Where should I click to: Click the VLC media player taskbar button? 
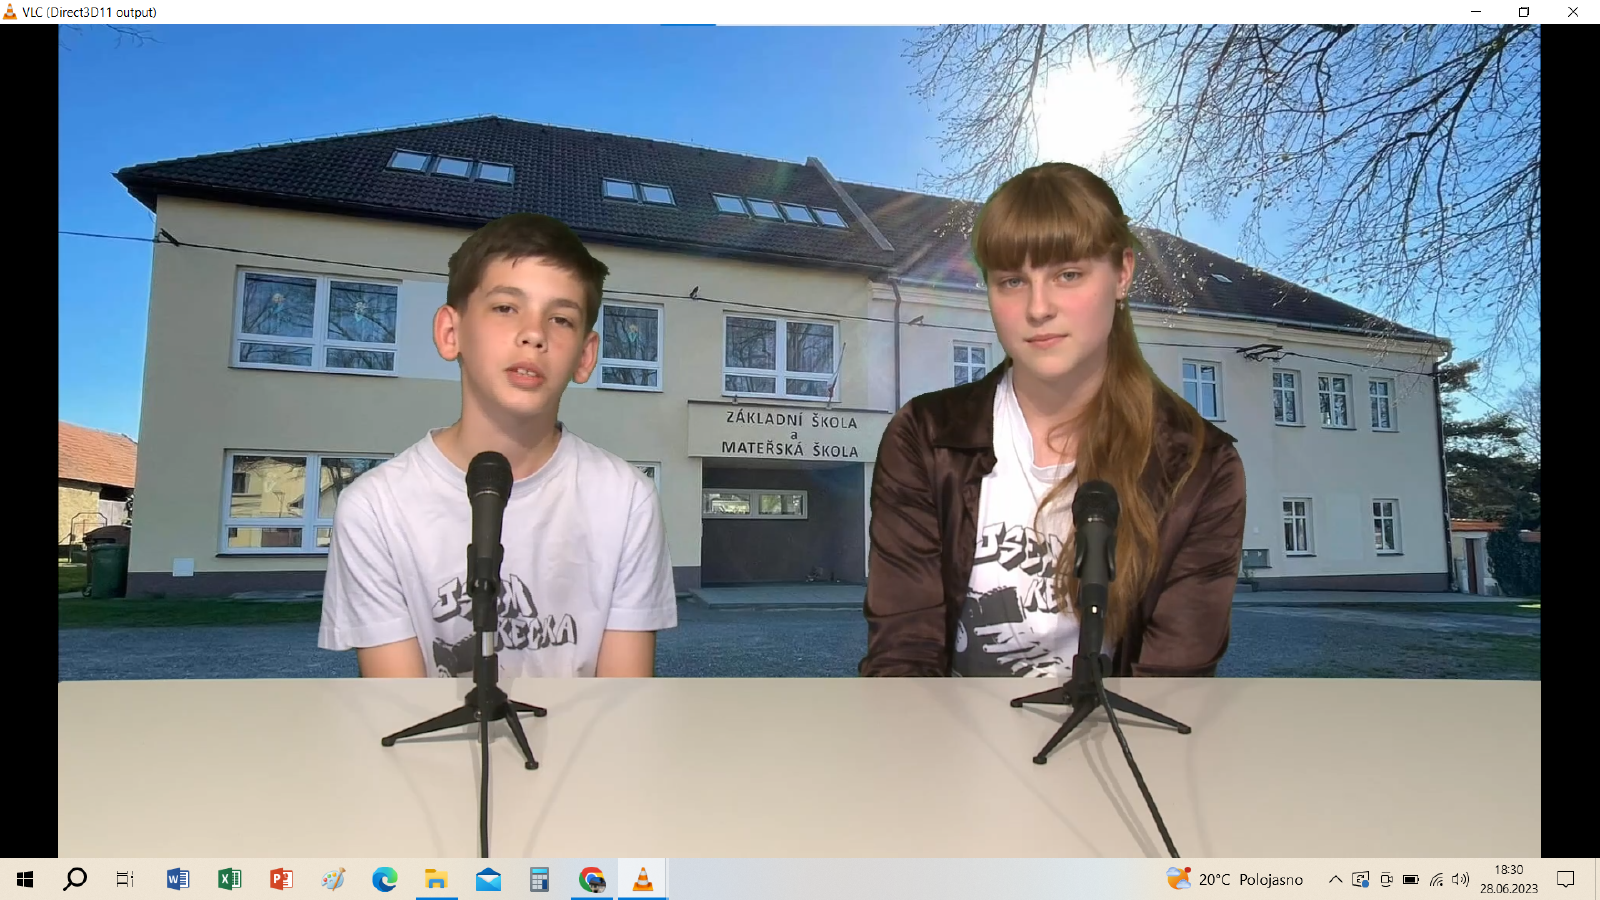click(643, 879)
